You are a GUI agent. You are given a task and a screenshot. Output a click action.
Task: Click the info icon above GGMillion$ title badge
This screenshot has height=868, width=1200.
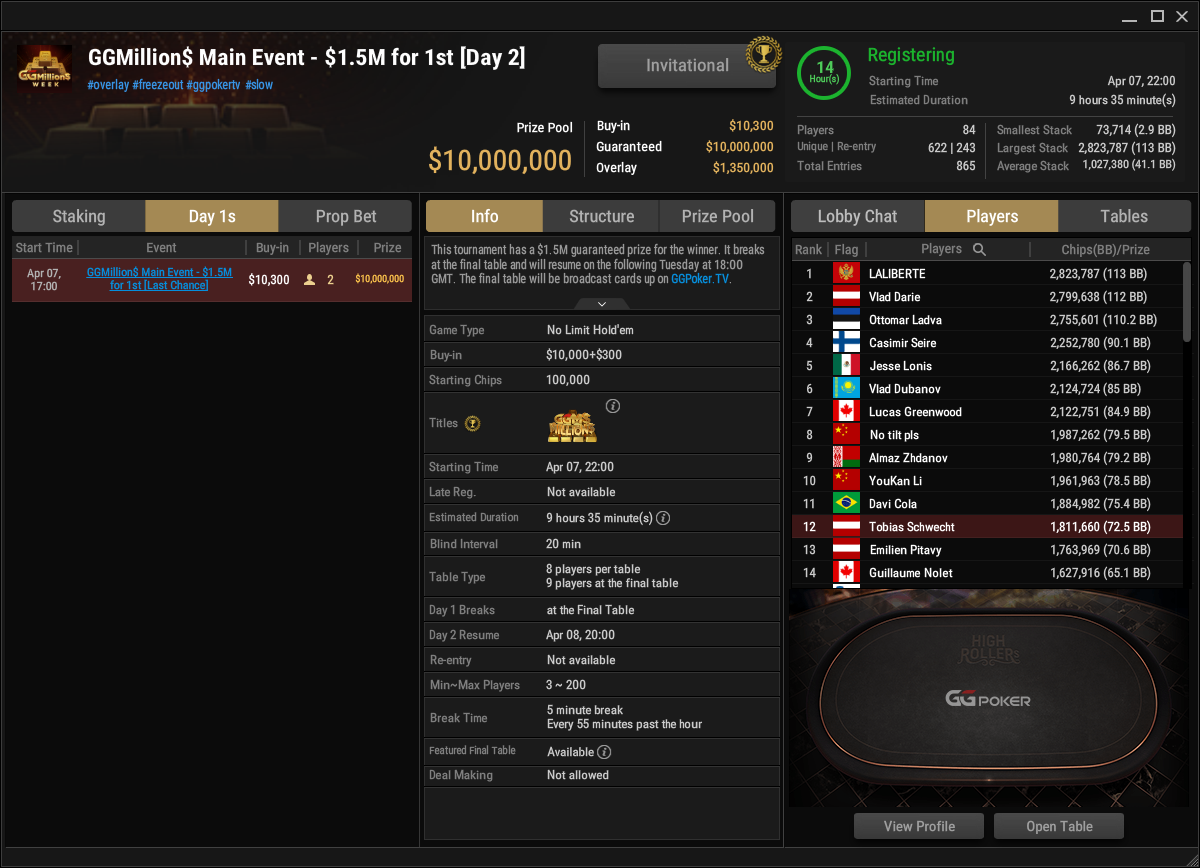(x=614, y=406)
